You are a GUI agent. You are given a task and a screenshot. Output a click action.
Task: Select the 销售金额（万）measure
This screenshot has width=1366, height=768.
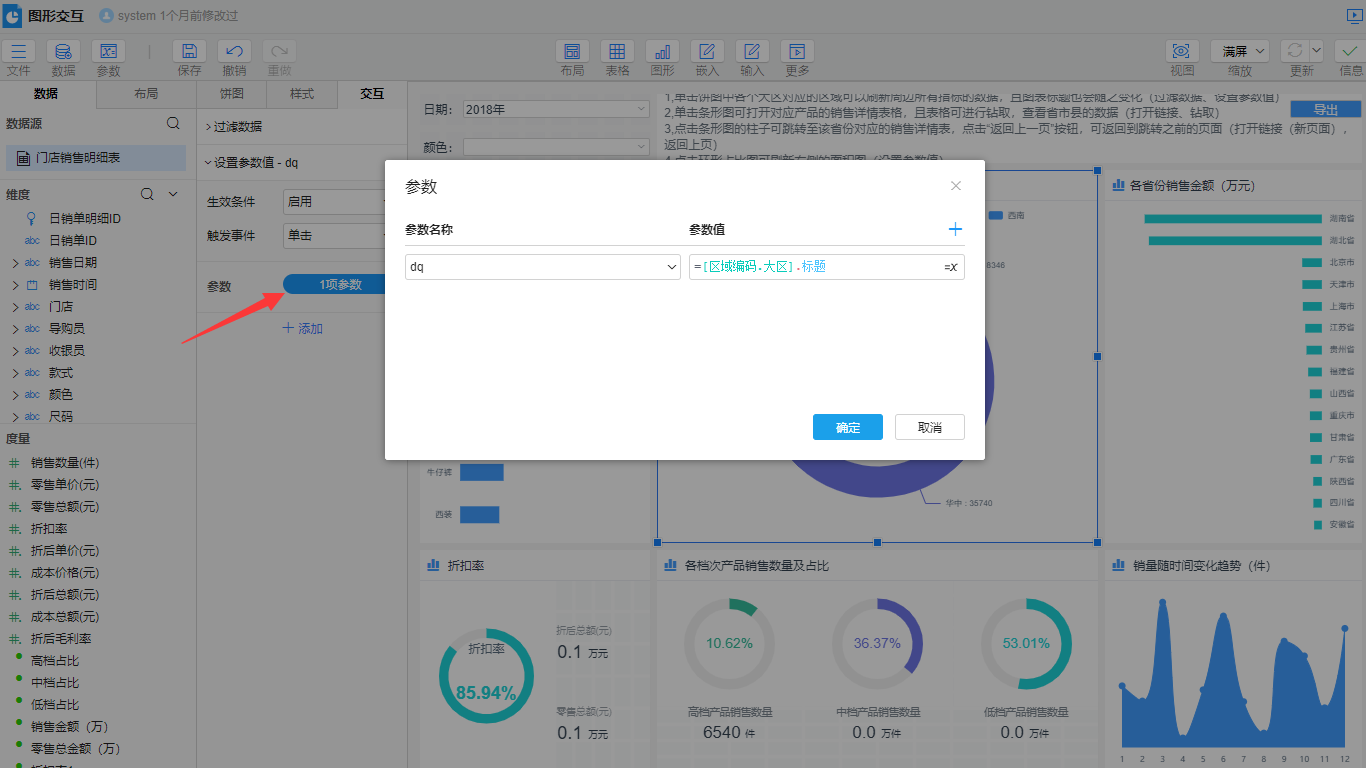[x=69, y=727]
